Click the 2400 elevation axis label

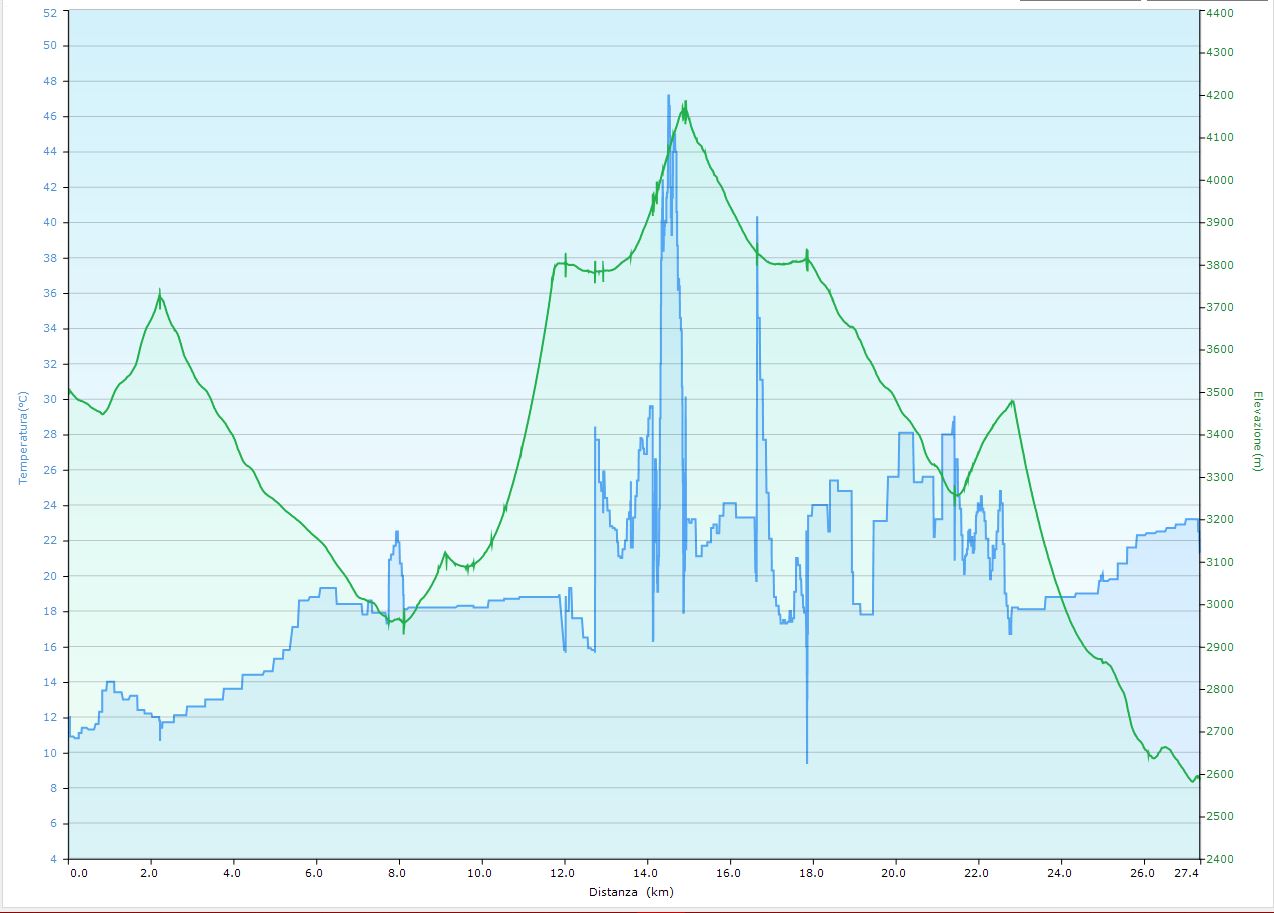pyautogui.click(x=1219, y=859)
